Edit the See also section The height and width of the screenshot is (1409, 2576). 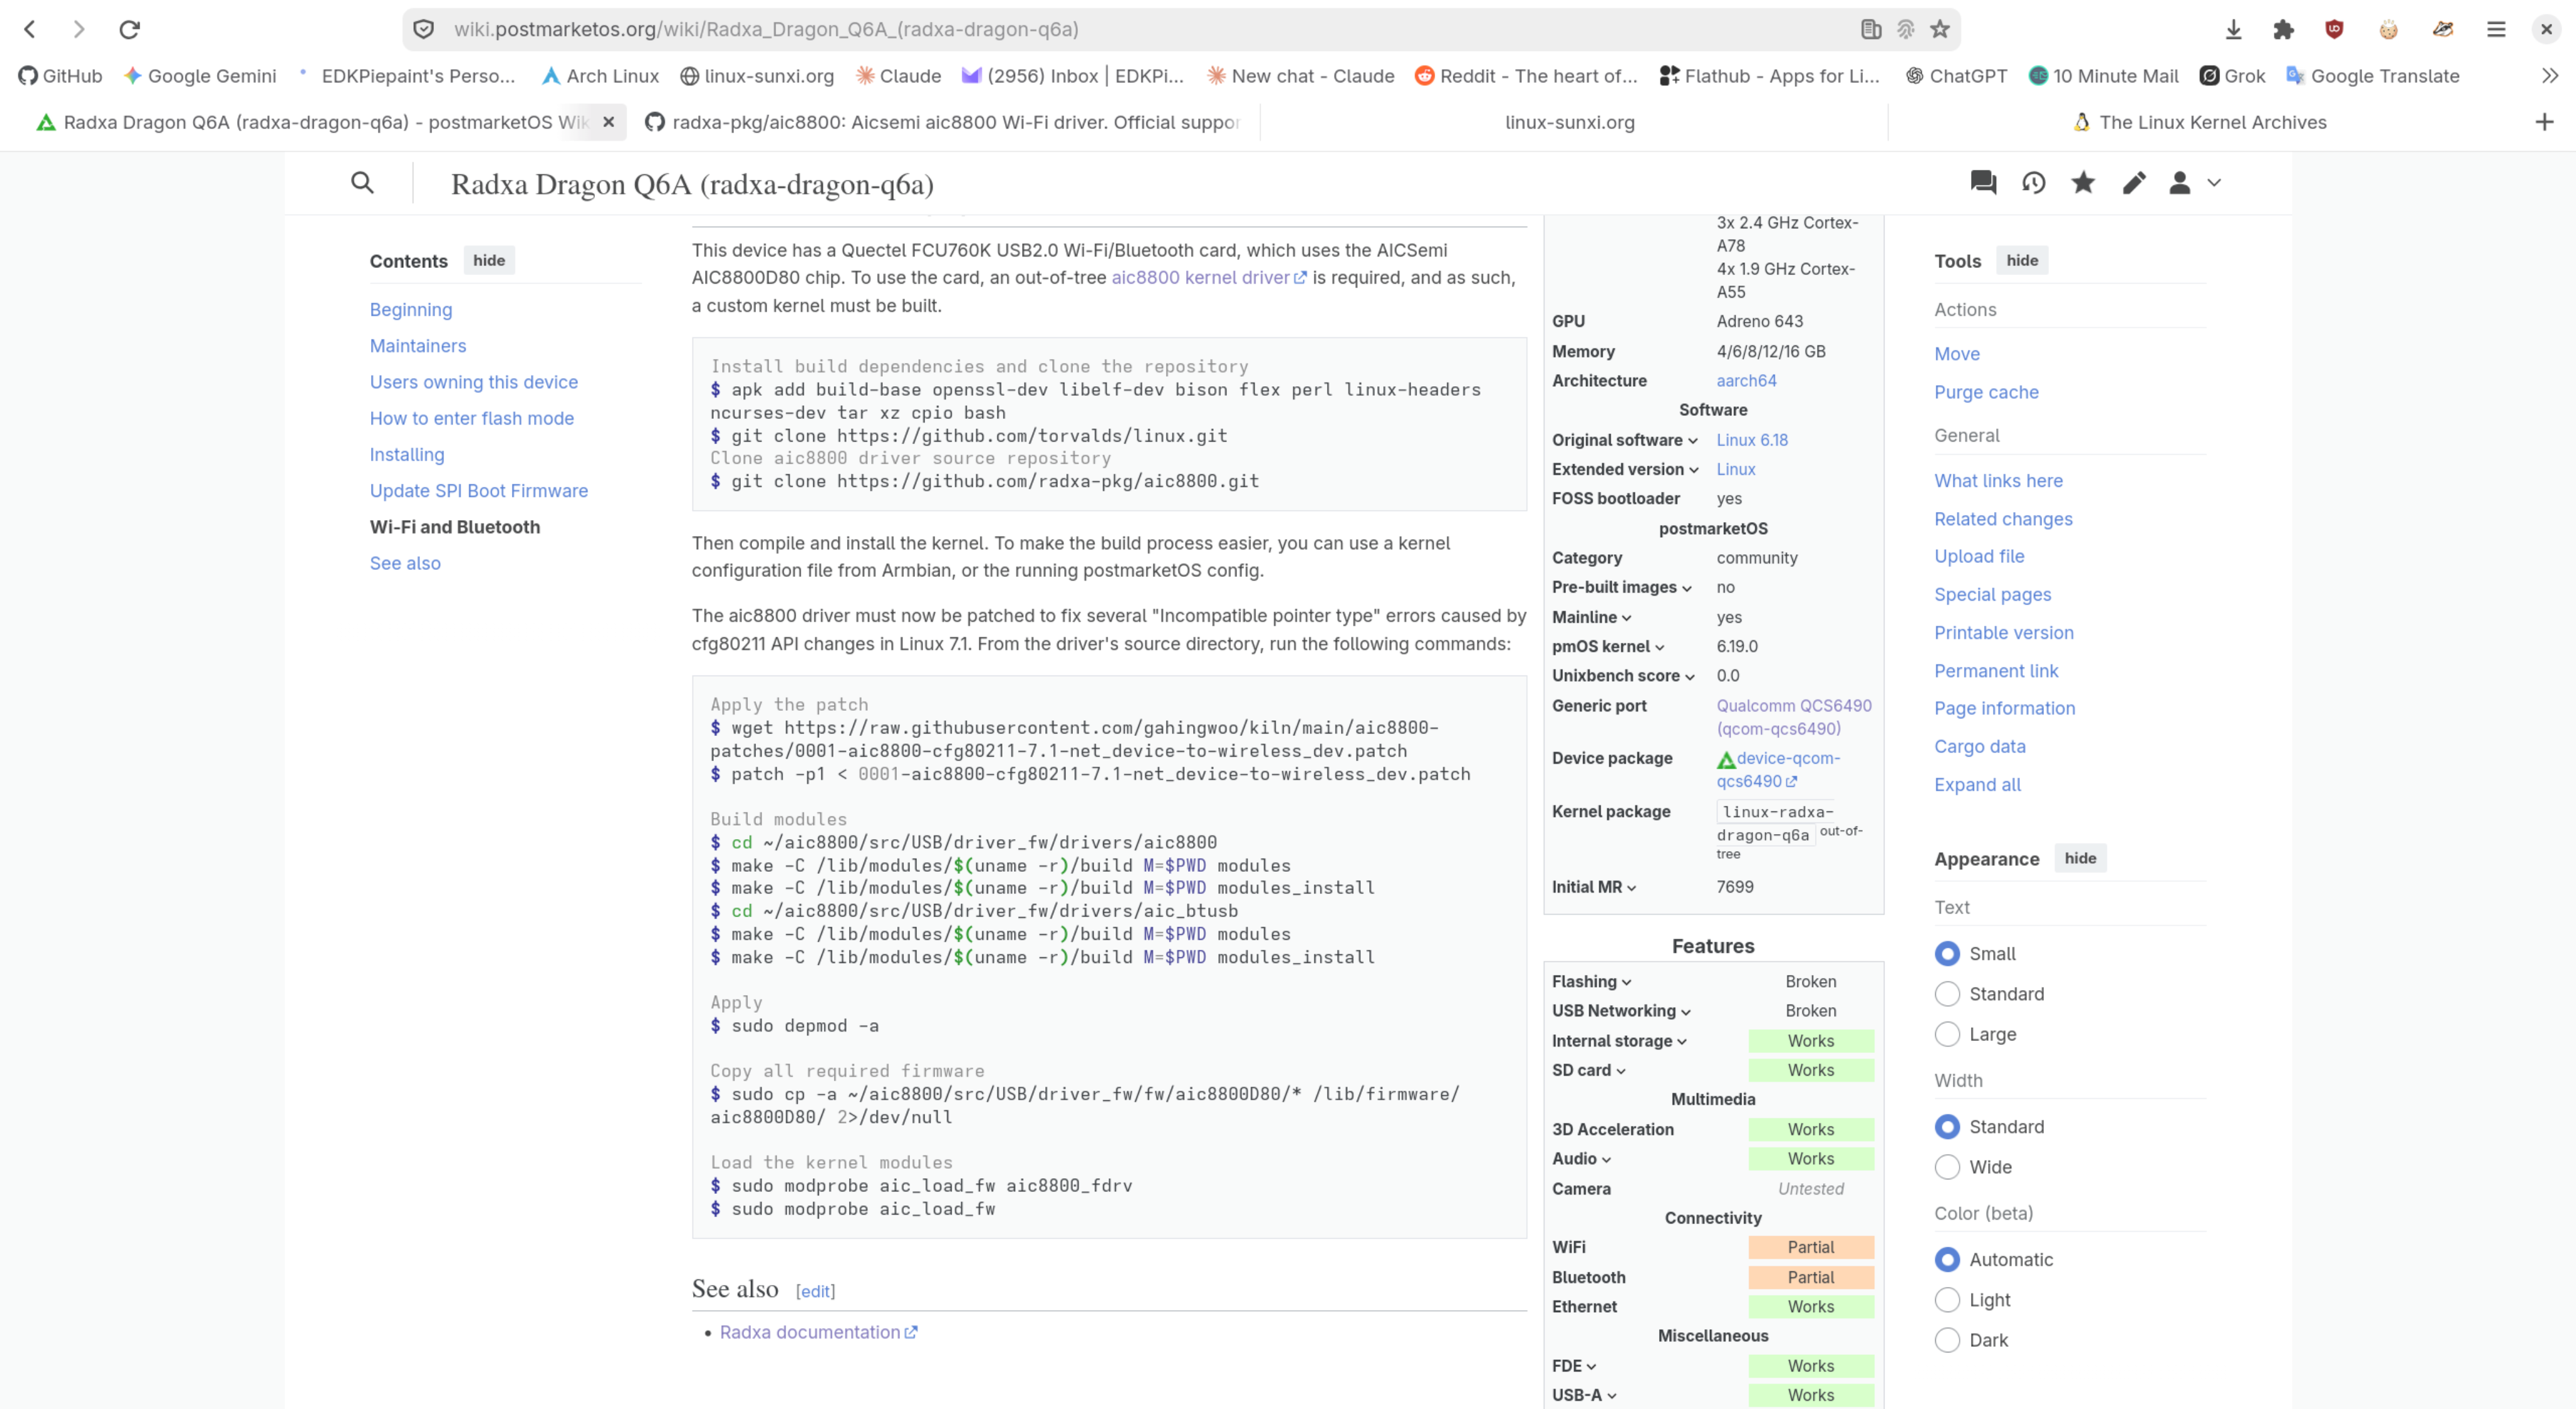pos(815,1291)
